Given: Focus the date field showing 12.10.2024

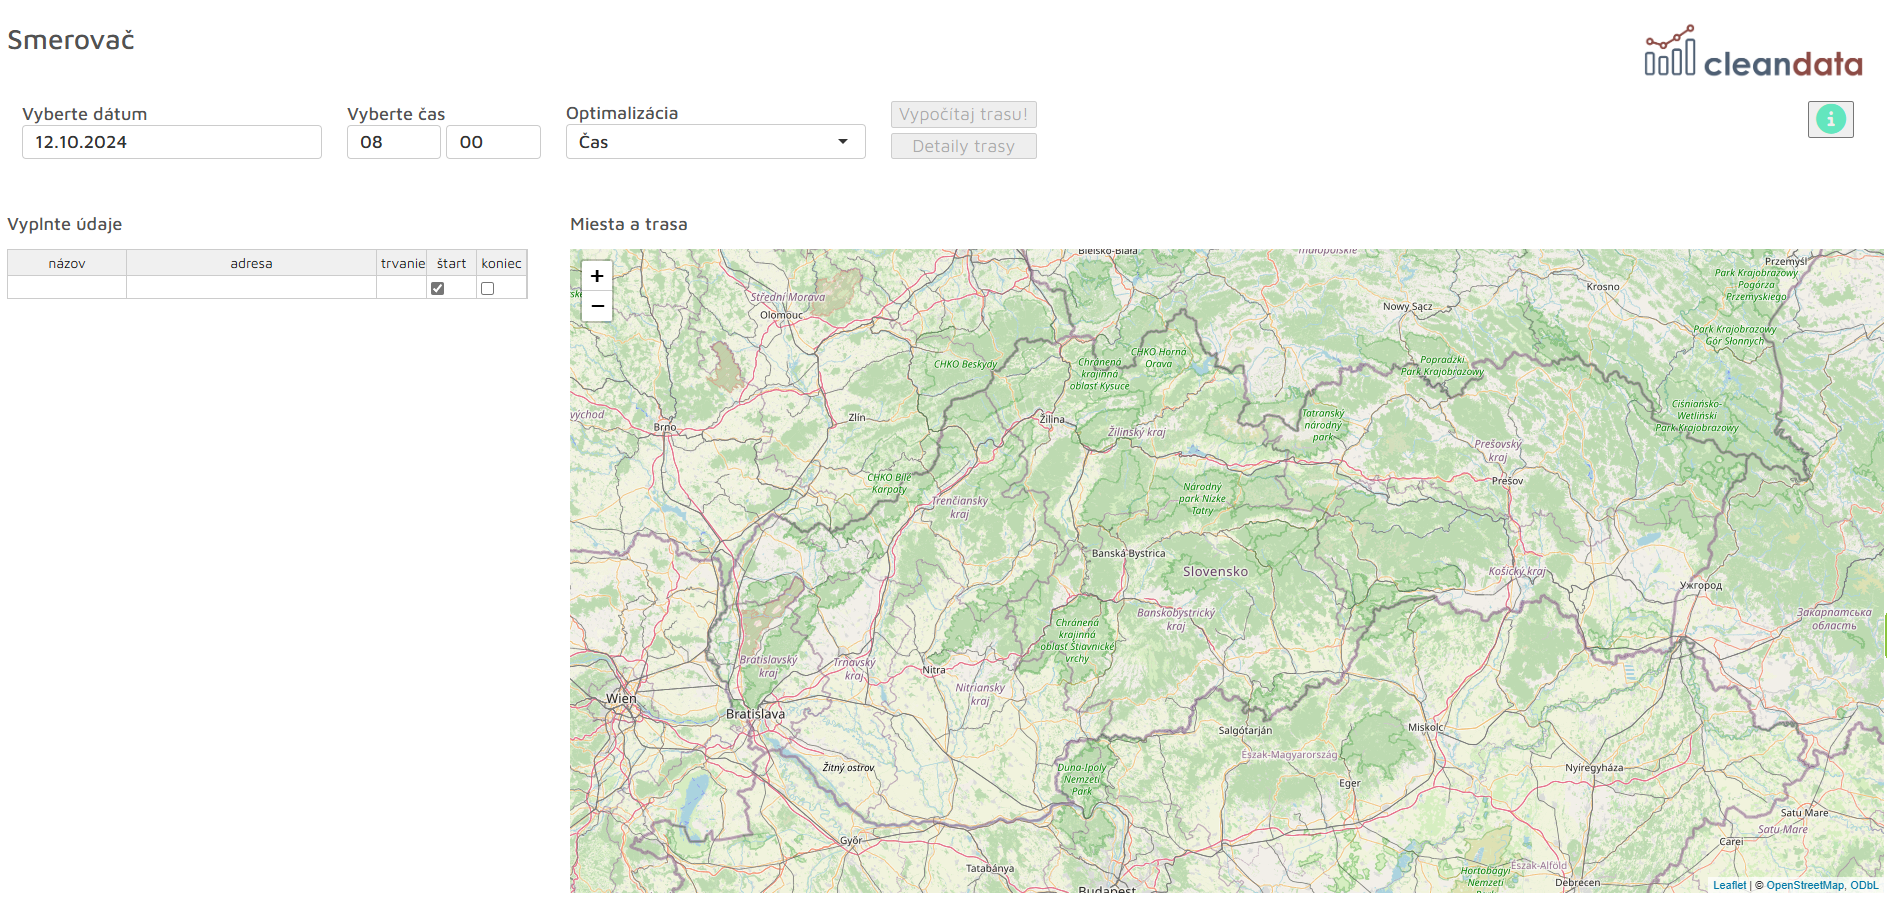Looking at the screenshot, I should 172,142.
